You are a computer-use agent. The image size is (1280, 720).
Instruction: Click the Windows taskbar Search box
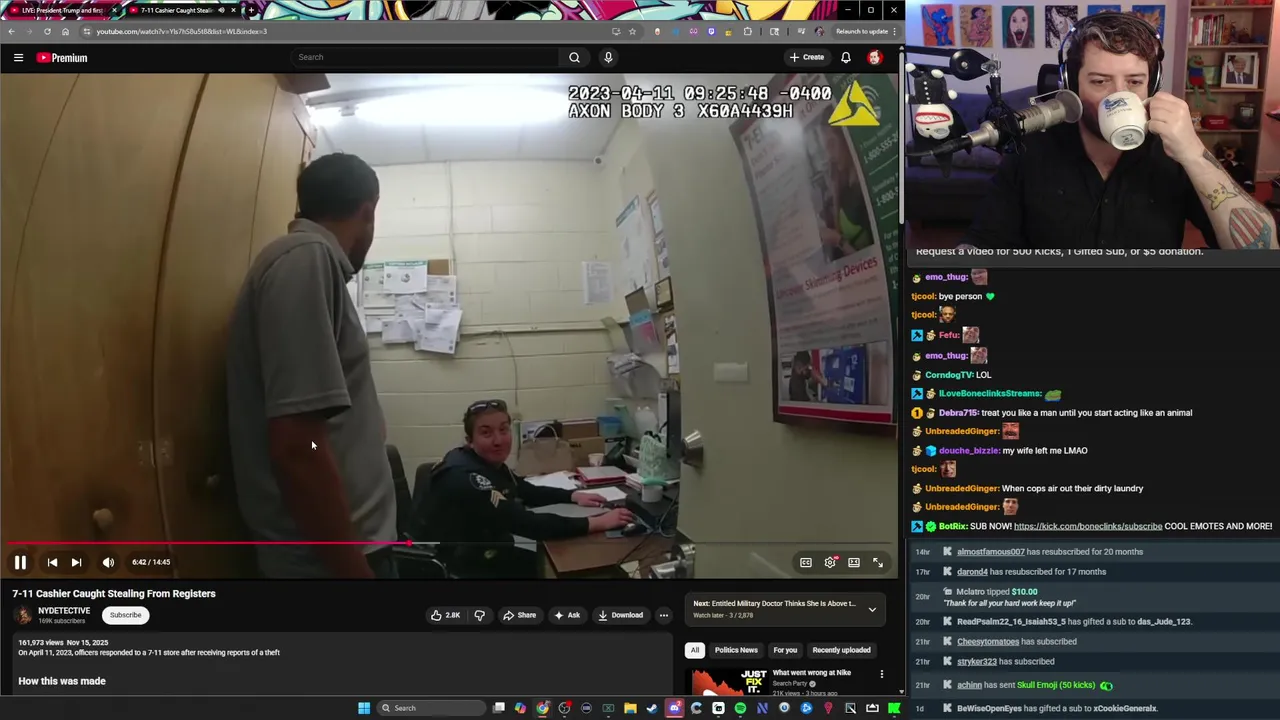tap(430, 708)
